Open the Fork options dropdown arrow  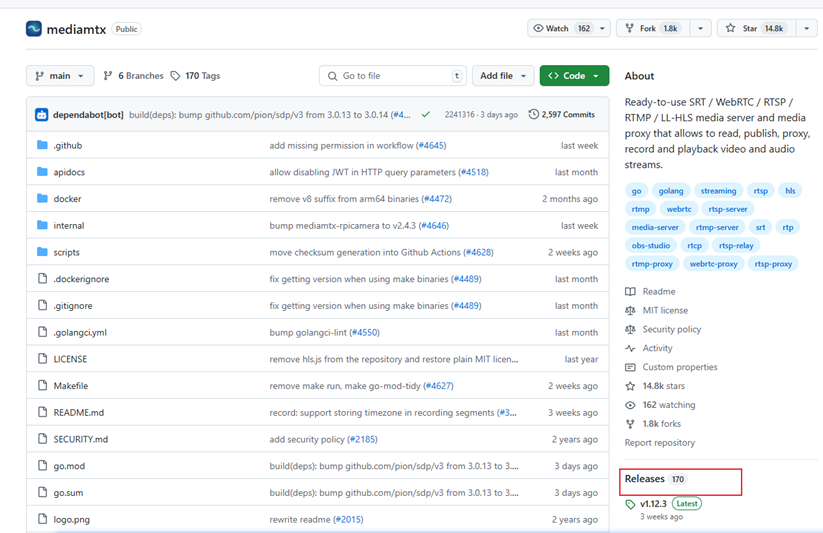click(700, 28)
